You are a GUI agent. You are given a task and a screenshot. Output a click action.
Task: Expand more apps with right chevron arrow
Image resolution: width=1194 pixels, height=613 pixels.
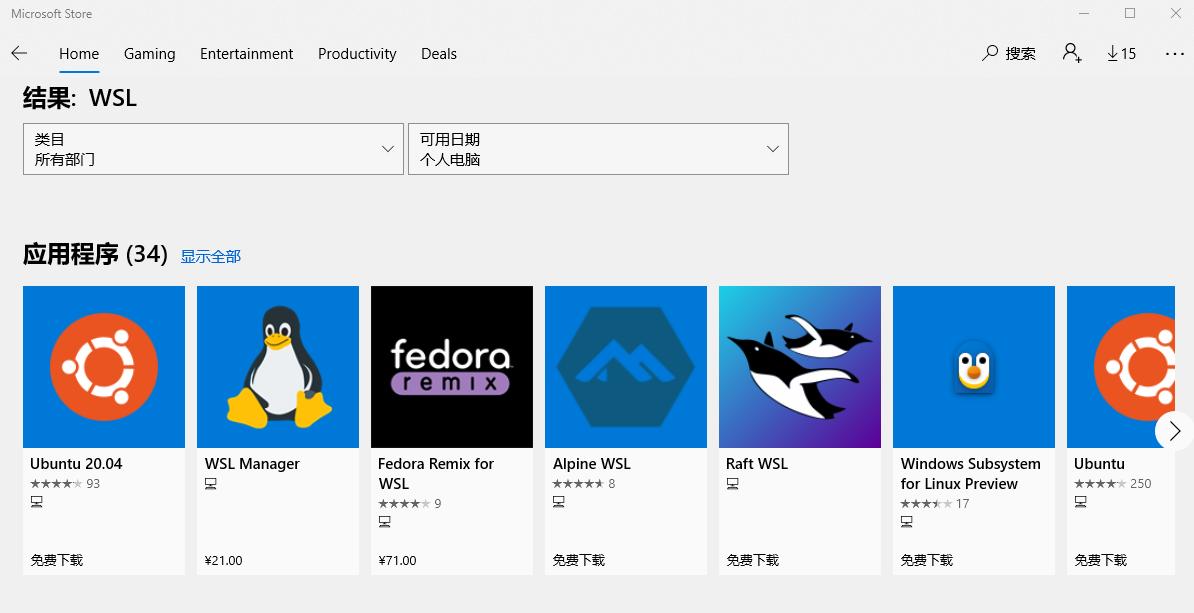[x=1173, y=431]
